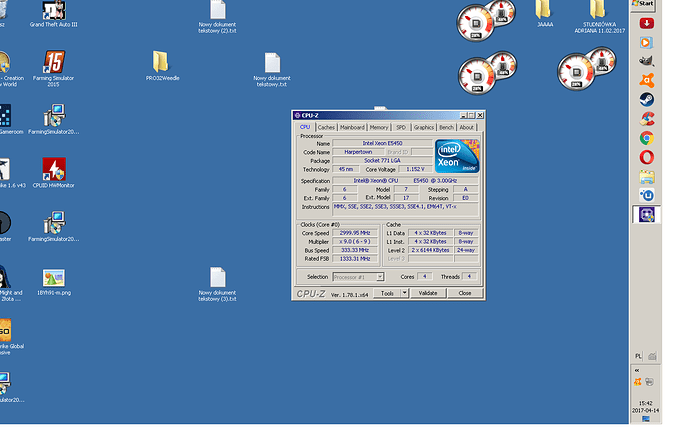Click the Bus Speed value 333.33 MHz

[355, 250]
